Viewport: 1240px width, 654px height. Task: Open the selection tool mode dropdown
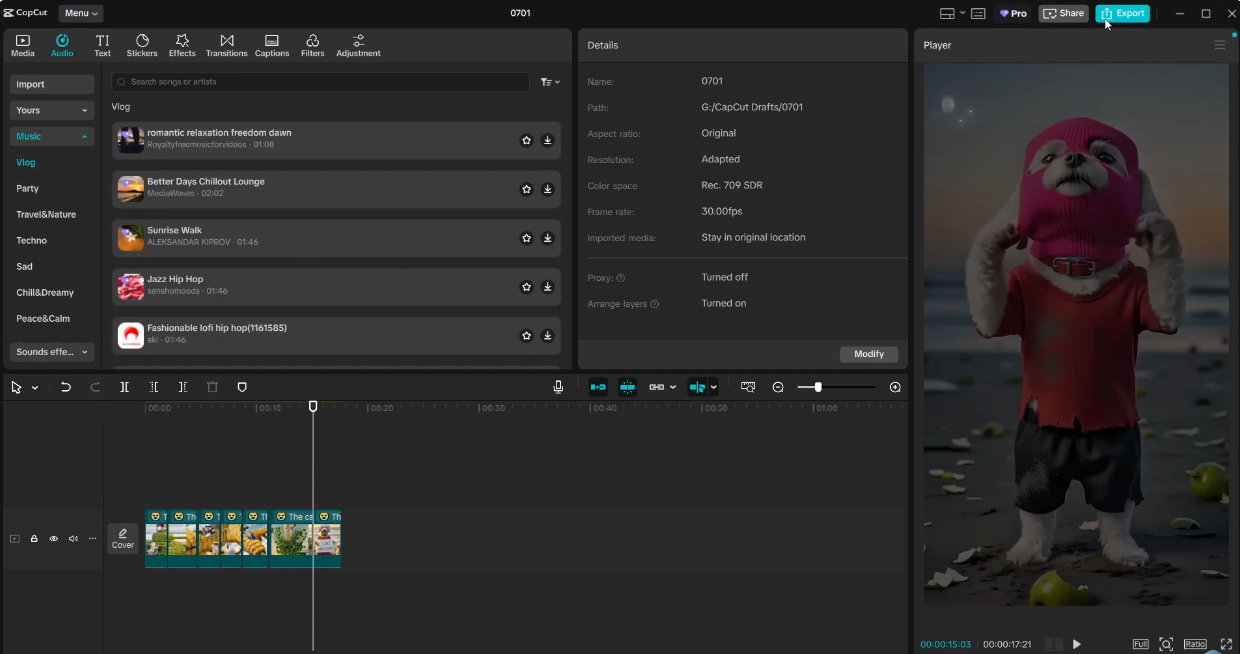[34, 387]
